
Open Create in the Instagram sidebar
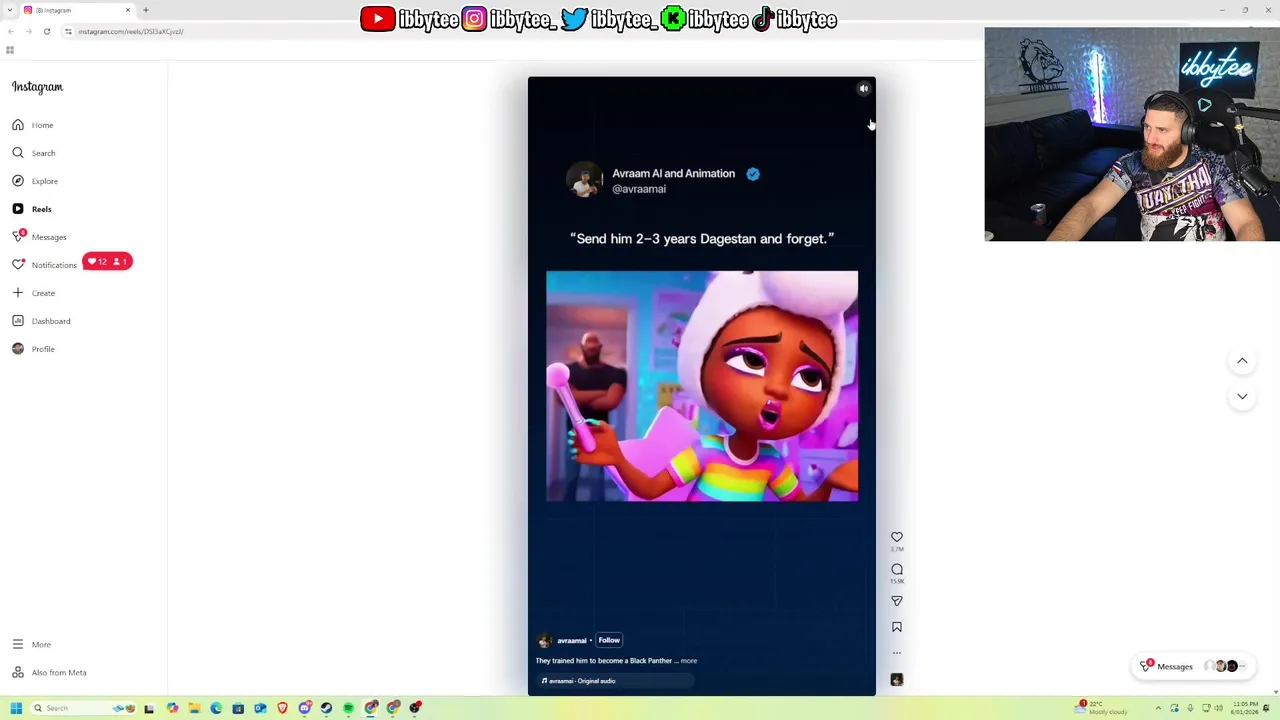tap(33, 293)
